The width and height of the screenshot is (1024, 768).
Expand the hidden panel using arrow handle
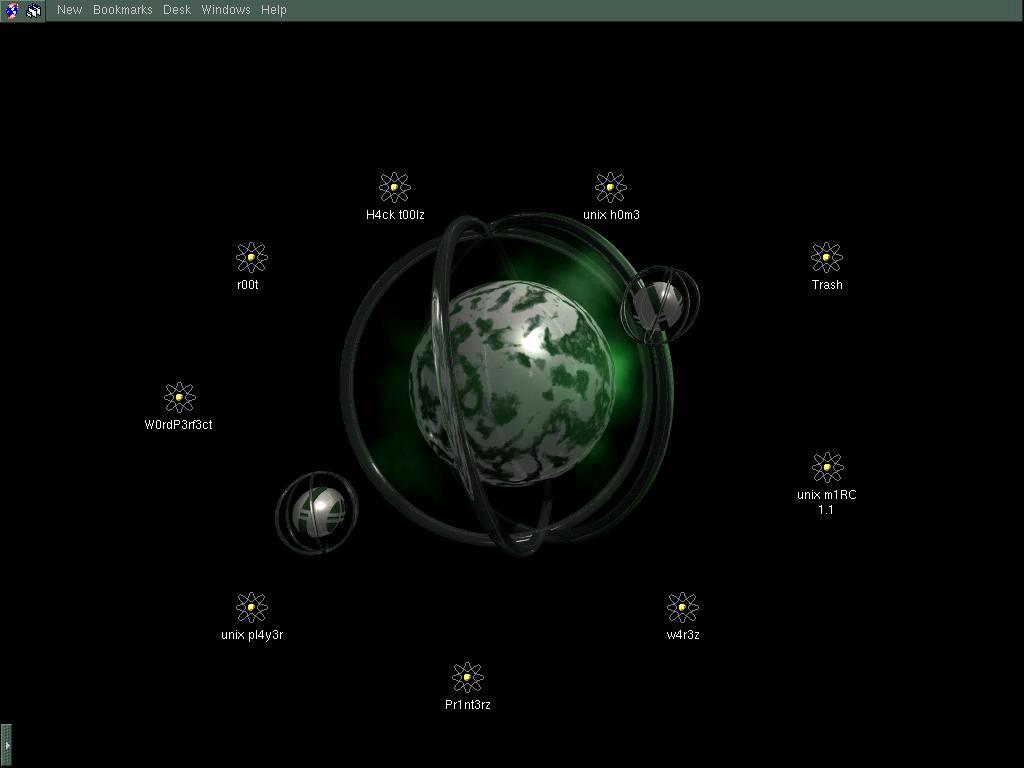6,745
